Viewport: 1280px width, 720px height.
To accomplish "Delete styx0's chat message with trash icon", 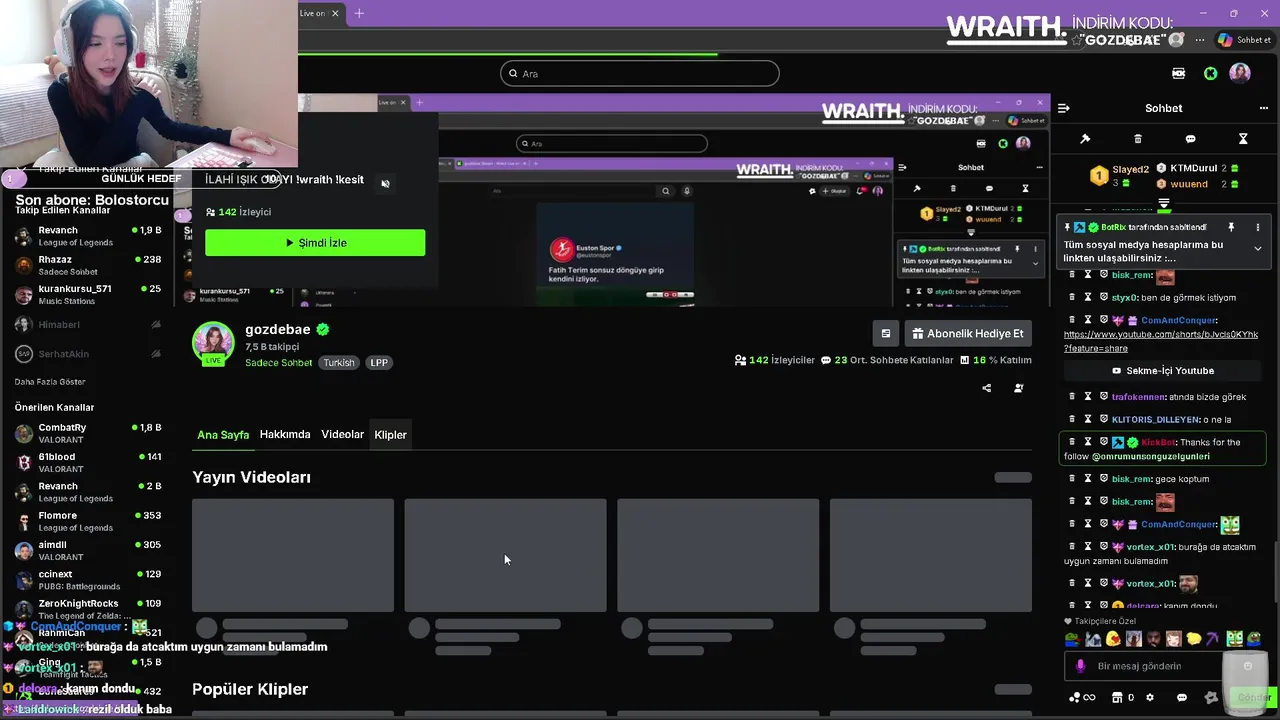I will click(1072, 297).
